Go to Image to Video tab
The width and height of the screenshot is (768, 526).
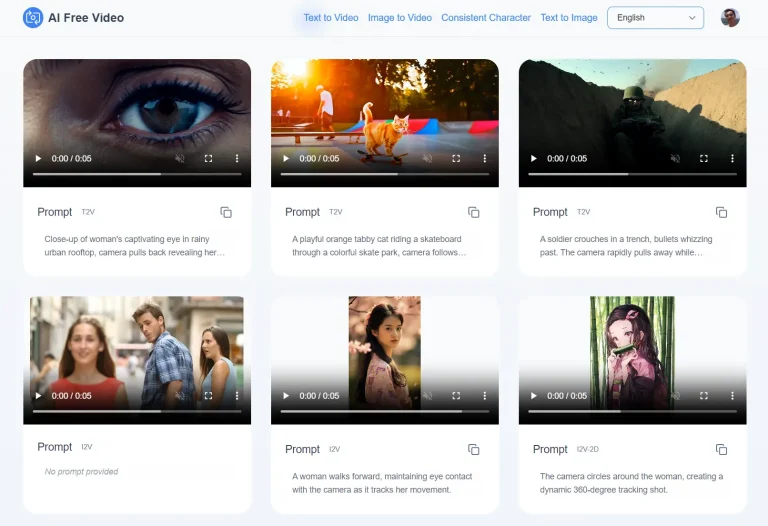pyautogui.click(x=400, y=18)
